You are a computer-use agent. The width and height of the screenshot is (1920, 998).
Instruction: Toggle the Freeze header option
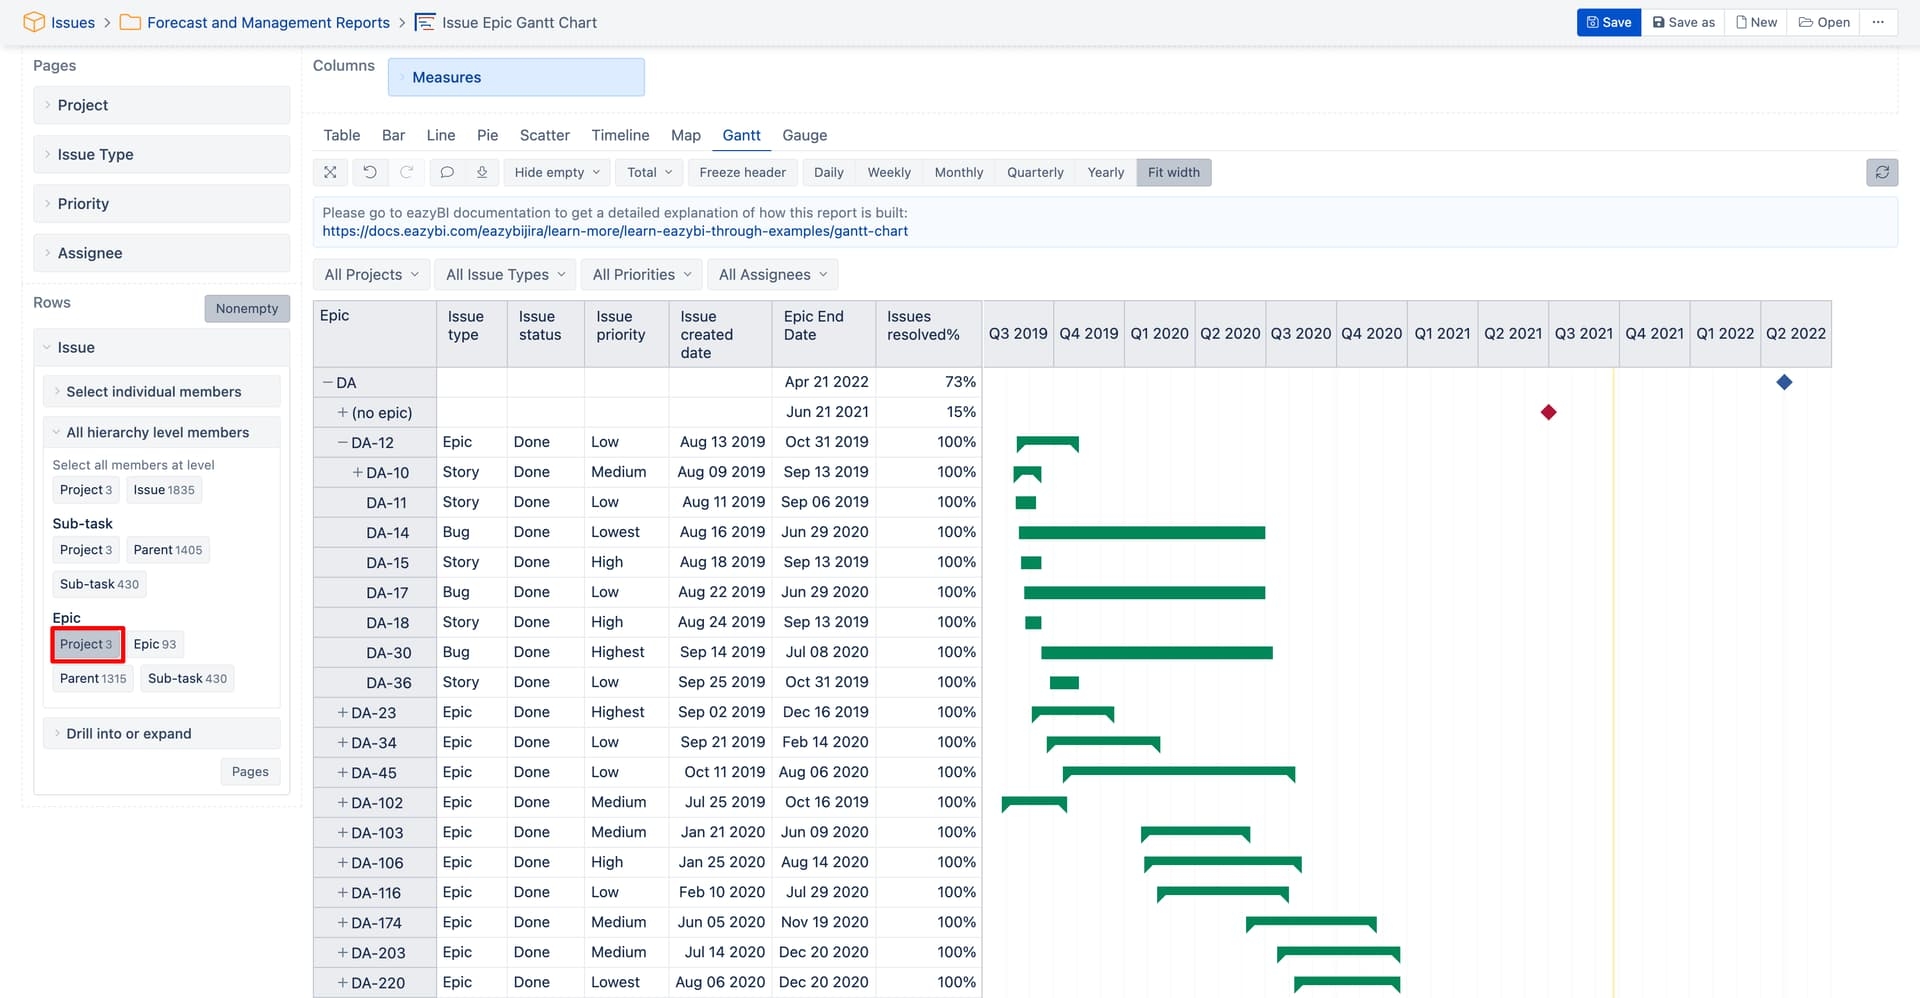[742, 172]
